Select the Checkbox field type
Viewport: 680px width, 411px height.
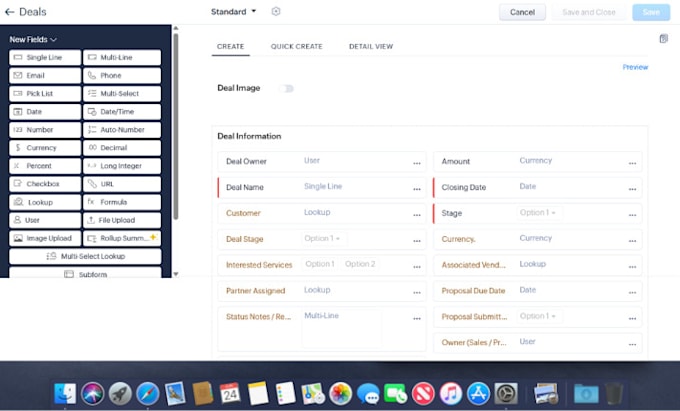click(x=45, y=184)
